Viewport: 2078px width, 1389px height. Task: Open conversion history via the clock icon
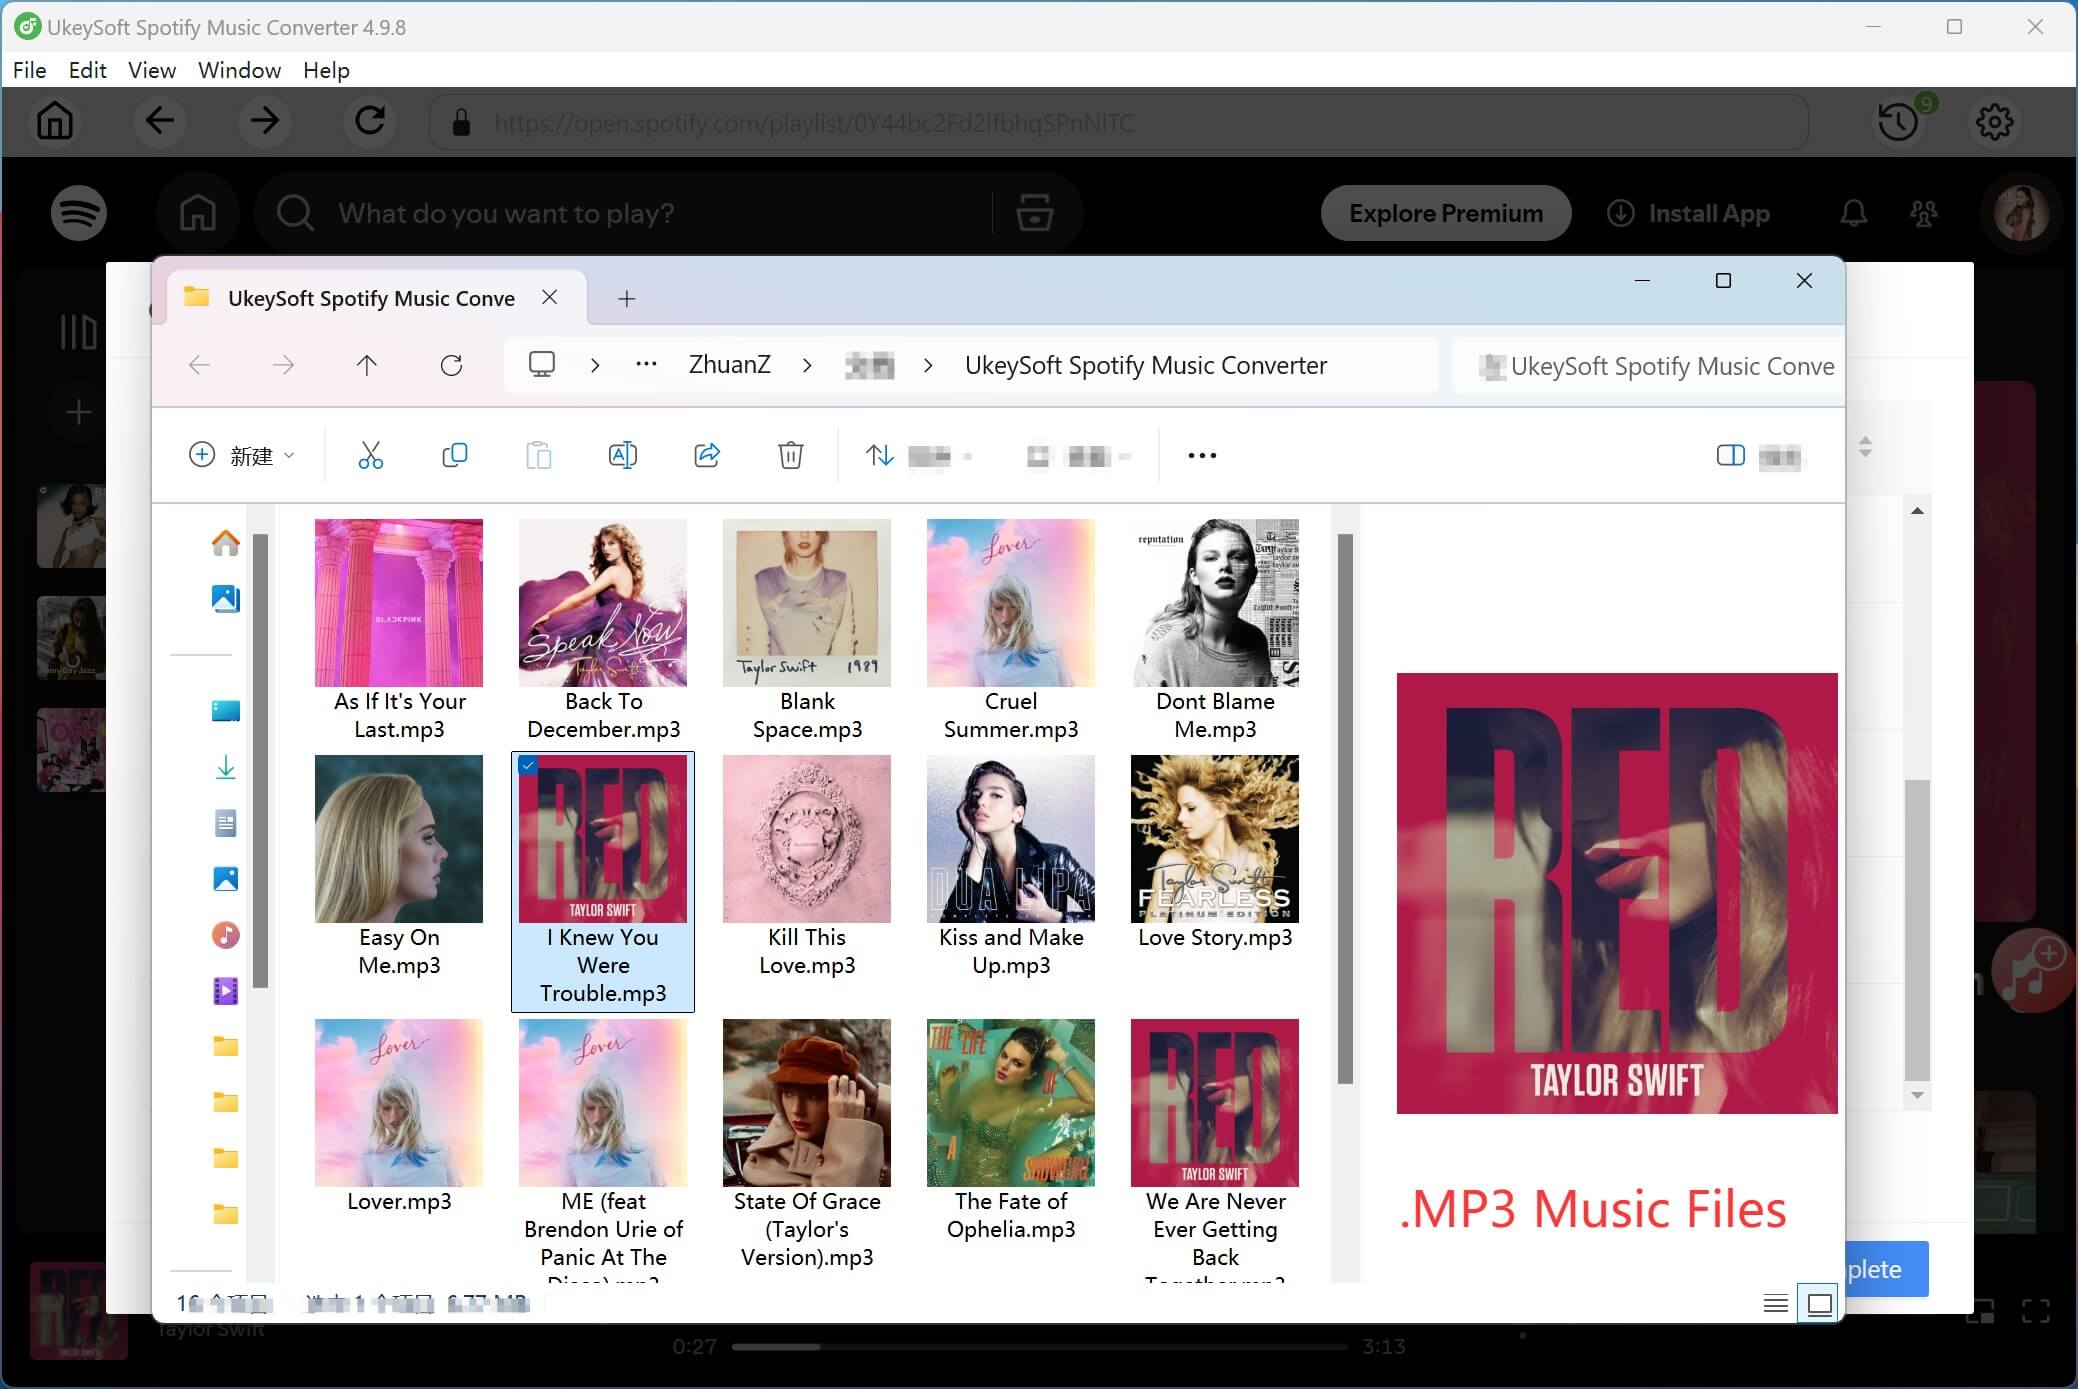pyautogui.click(x=1899, y=121)
